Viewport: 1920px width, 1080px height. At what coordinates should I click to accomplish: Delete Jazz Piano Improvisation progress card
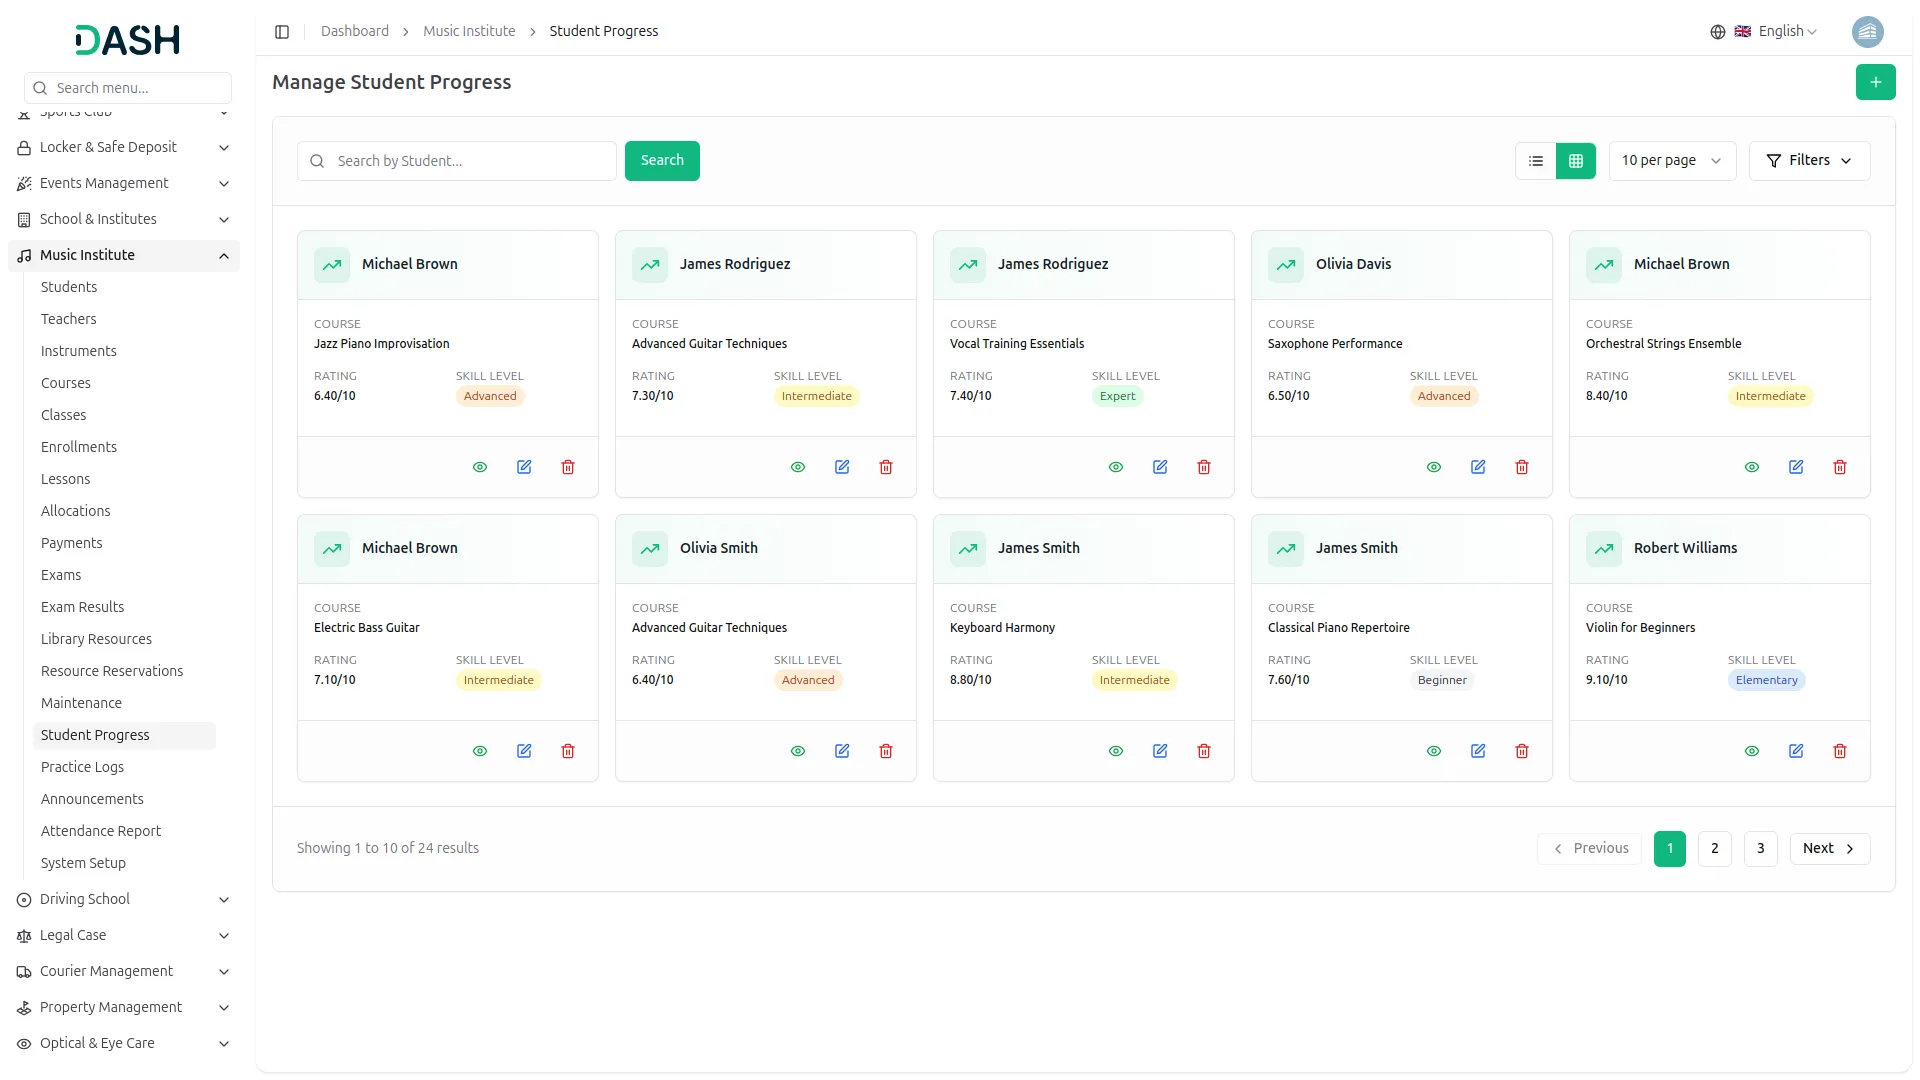pos(568,467)
